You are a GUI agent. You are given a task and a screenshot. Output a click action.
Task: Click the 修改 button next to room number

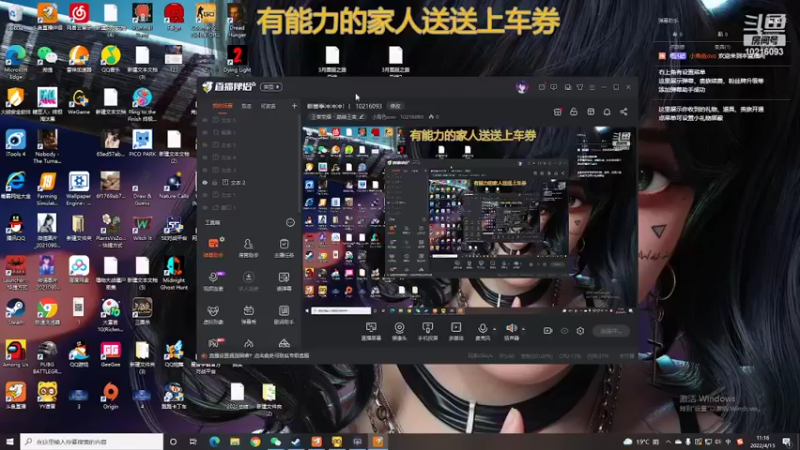[395, 106]
